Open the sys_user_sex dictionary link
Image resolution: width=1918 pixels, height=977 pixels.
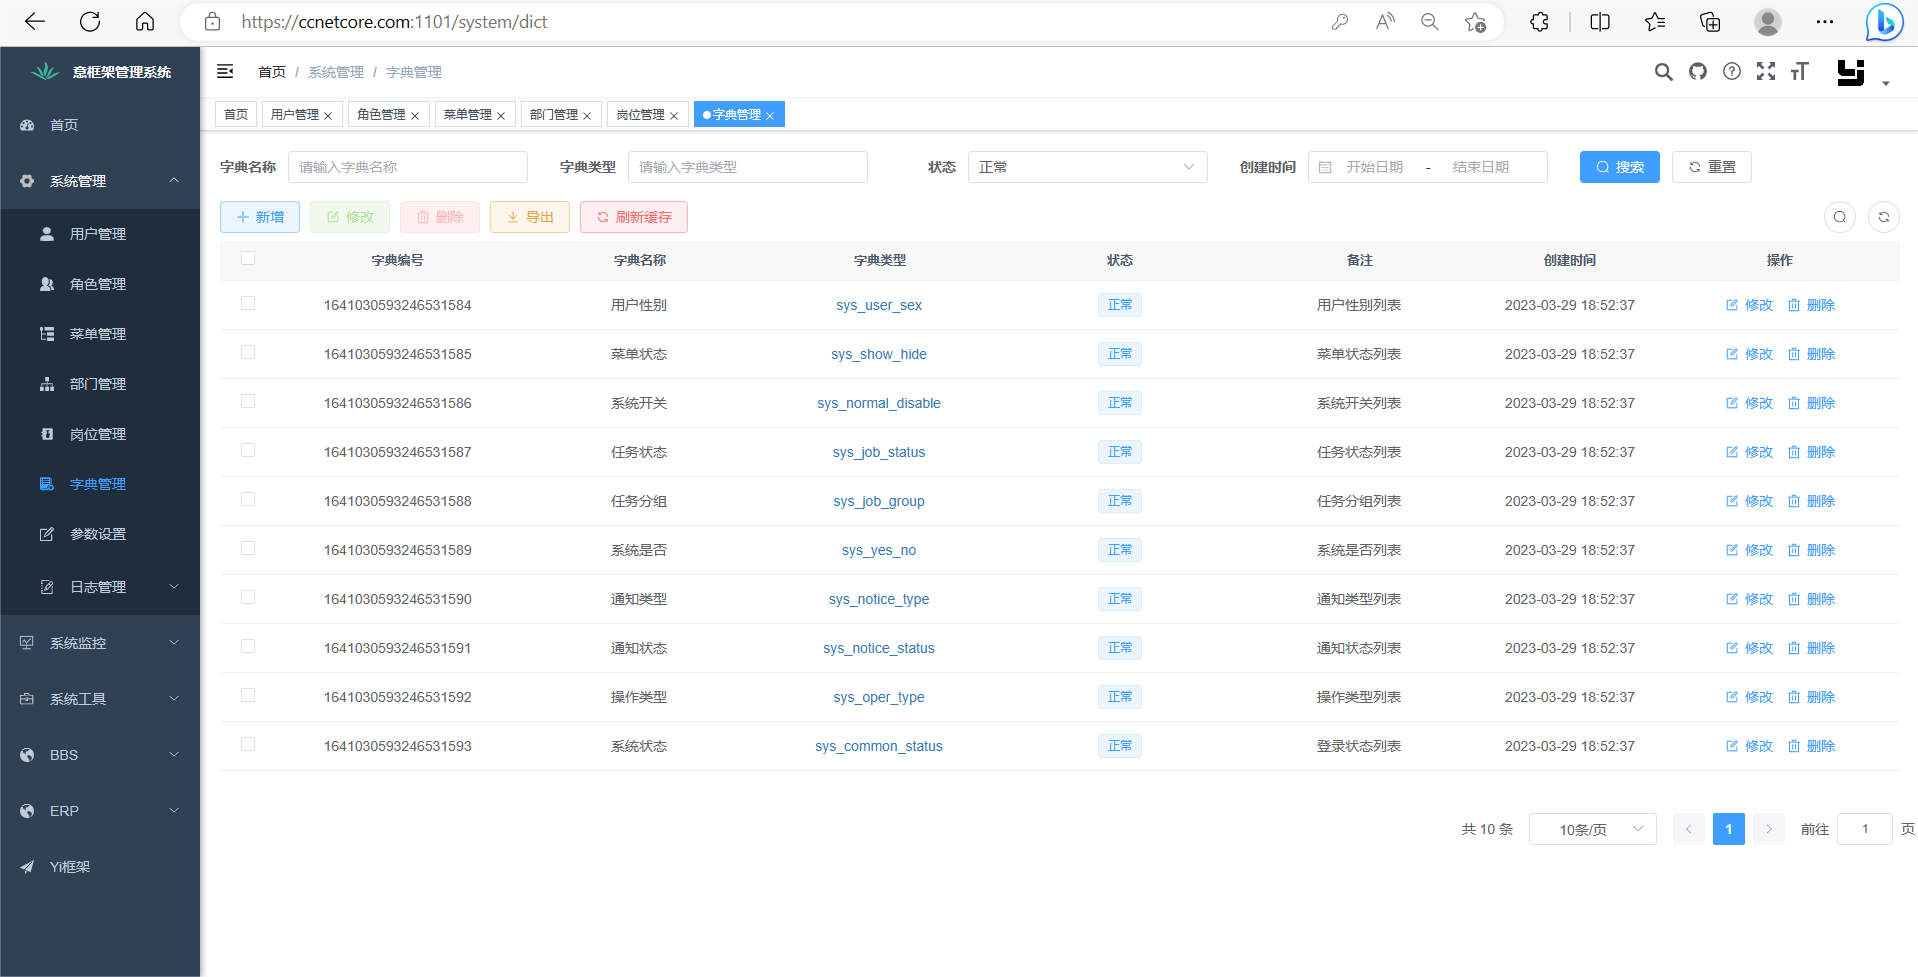coord(879,305)
